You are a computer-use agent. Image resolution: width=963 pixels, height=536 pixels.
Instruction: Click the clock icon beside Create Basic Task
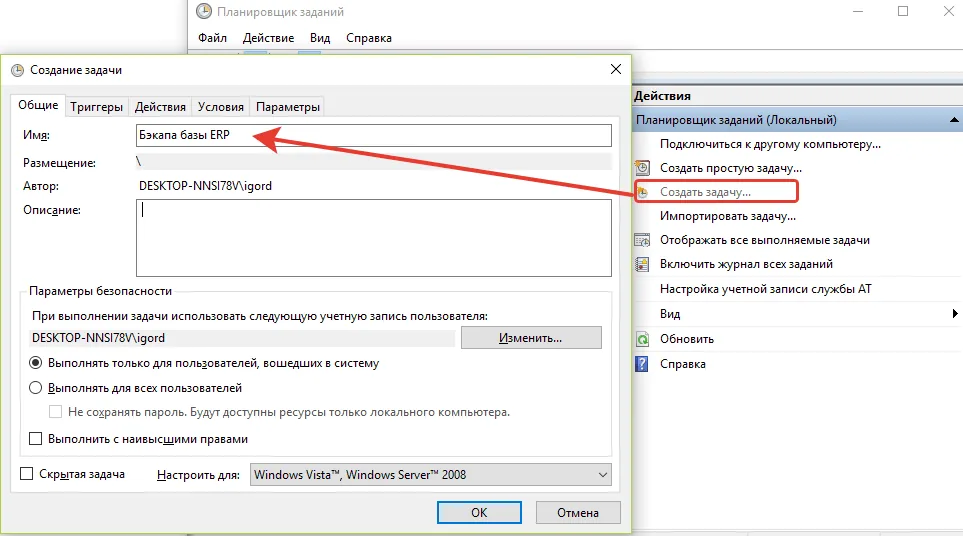[x=642, y=168]
